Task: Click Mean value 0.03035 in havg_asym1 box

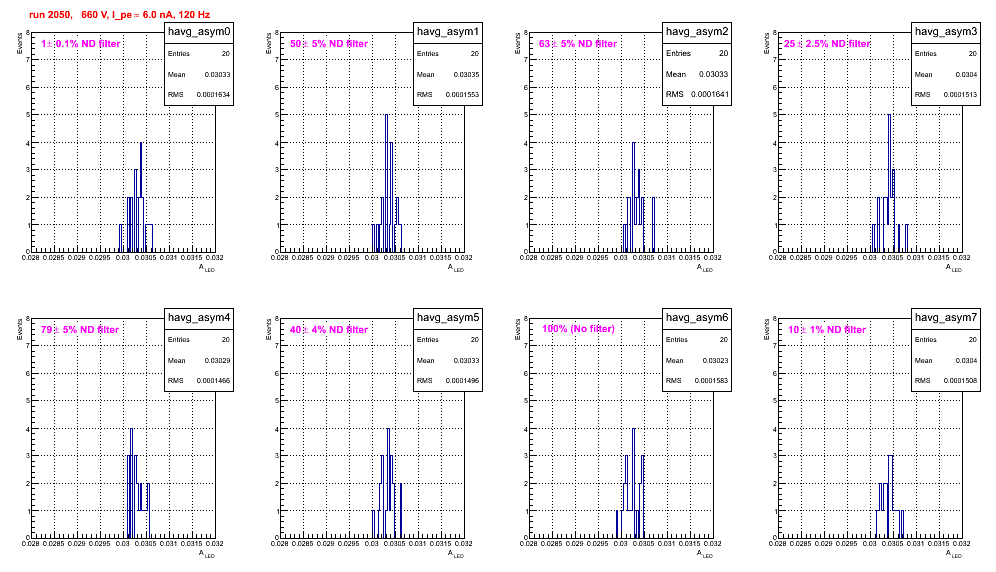Action: point(466,74)
